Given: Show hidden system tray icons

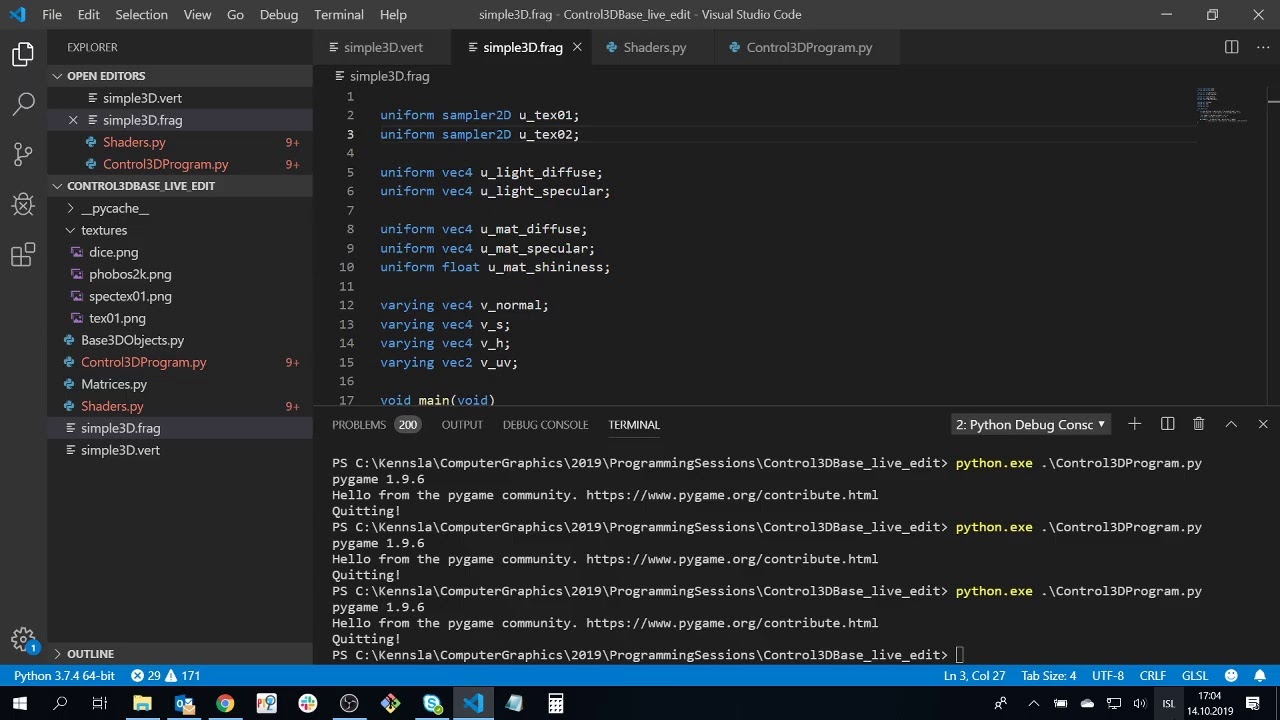Looking at the screenshot, I should (x=1033, y=704).
